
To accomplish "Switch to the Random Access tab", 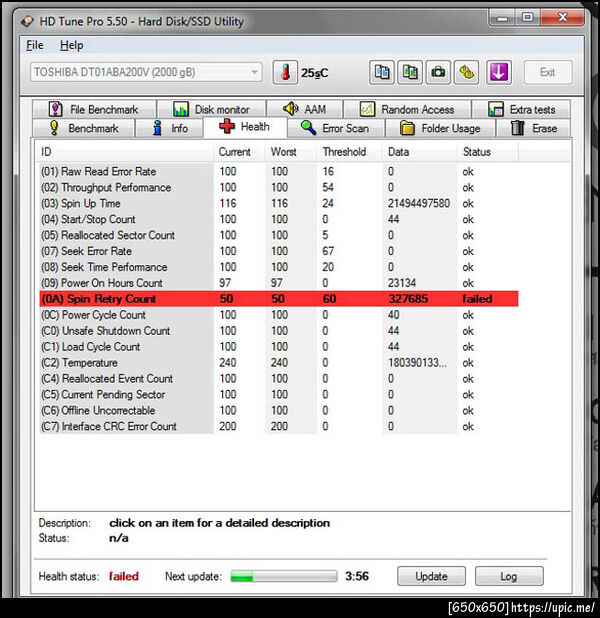I will pos(407,109).
